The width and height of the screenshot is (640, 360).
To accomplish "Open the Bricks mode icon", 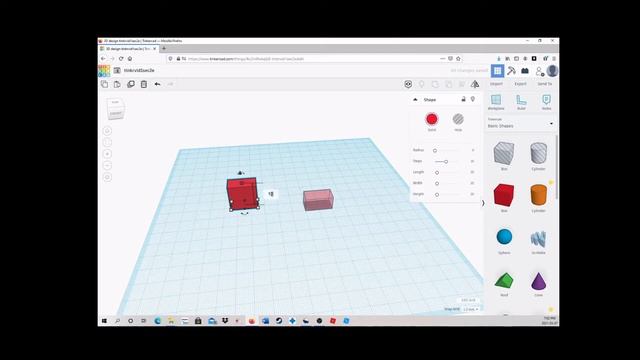I will [525, 71].
